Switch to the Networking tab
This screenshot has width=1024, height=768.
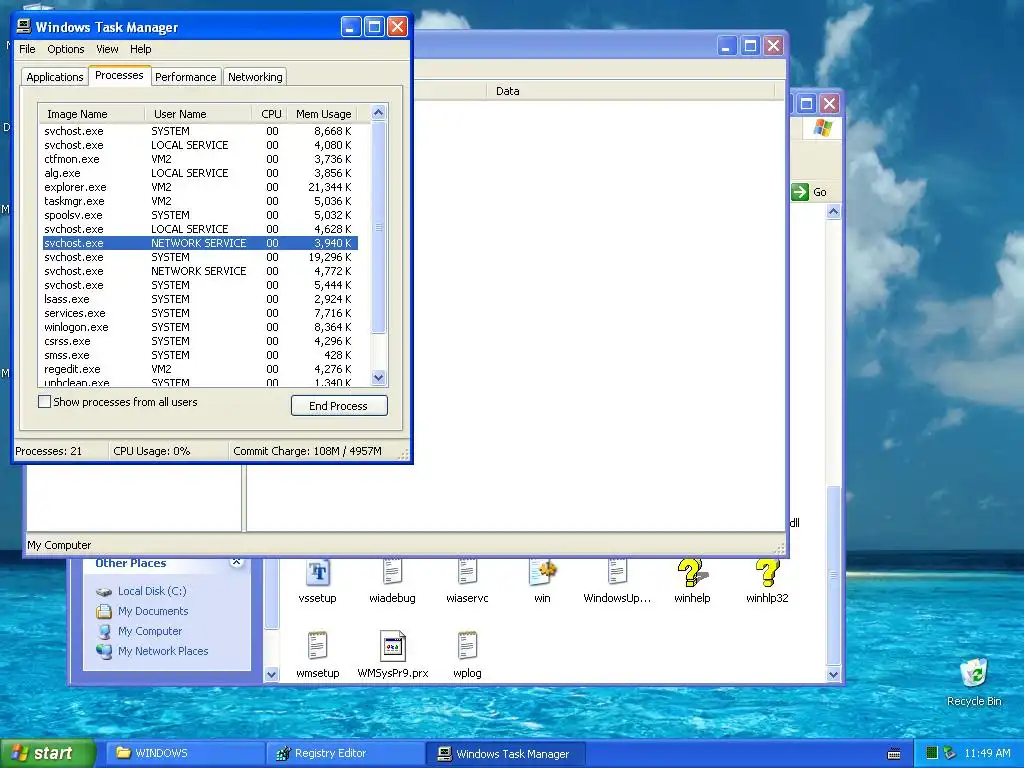pyautogui.click(x=255, y=77)
